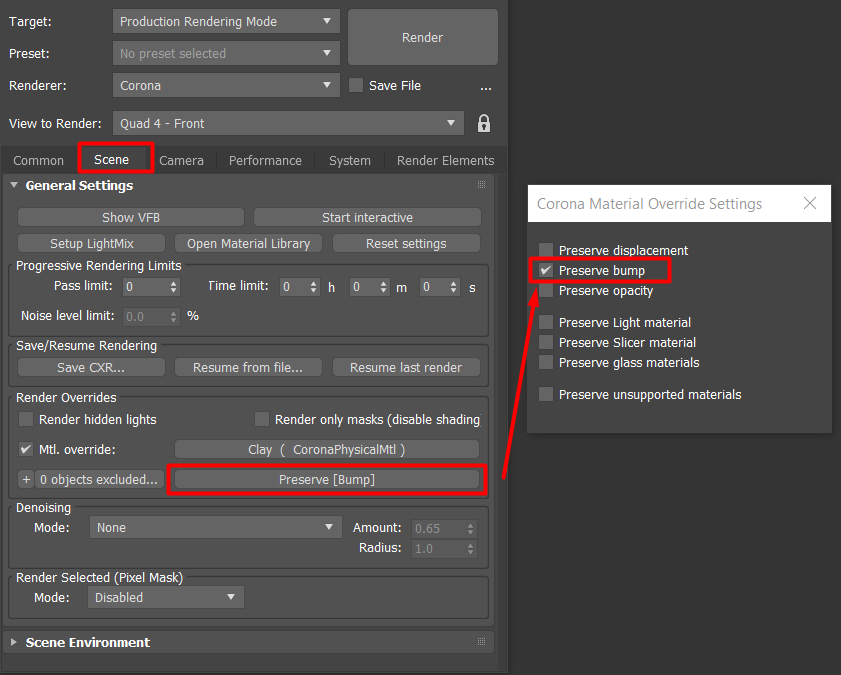
Task: Click the plus icon next to objects excluded
Action: click(26, 480)
